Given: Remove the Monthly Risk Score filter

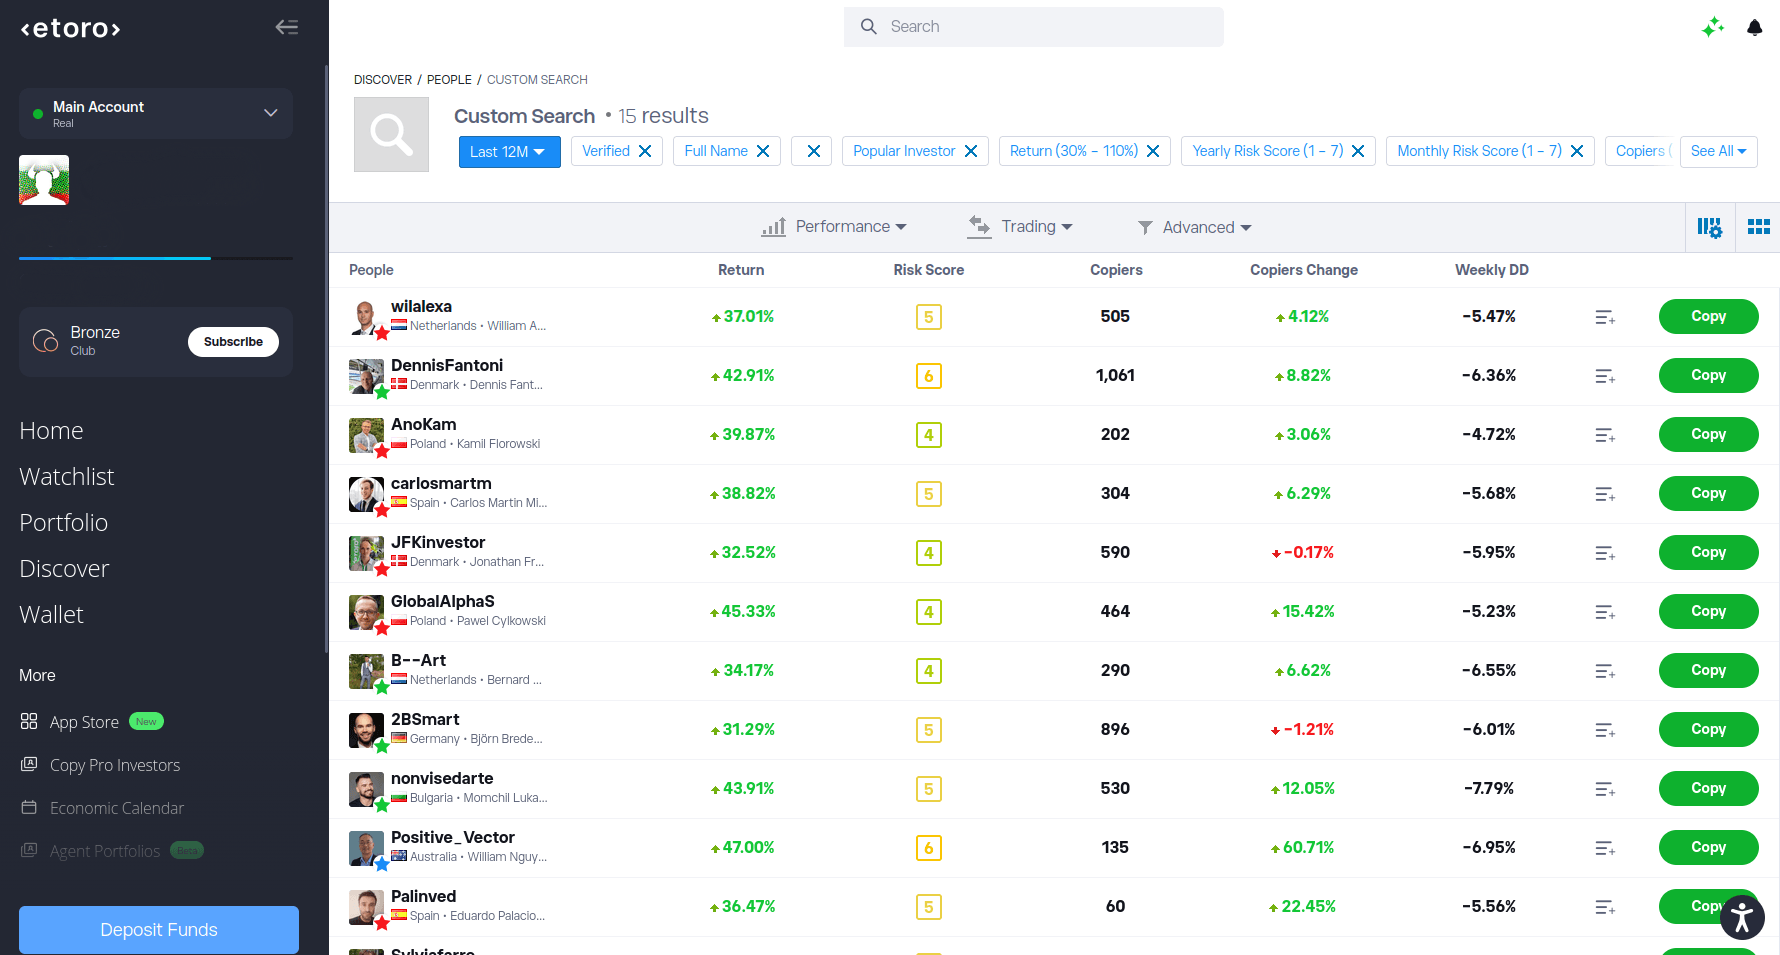Looking at the screenshot, I should tap(1577, 151).
